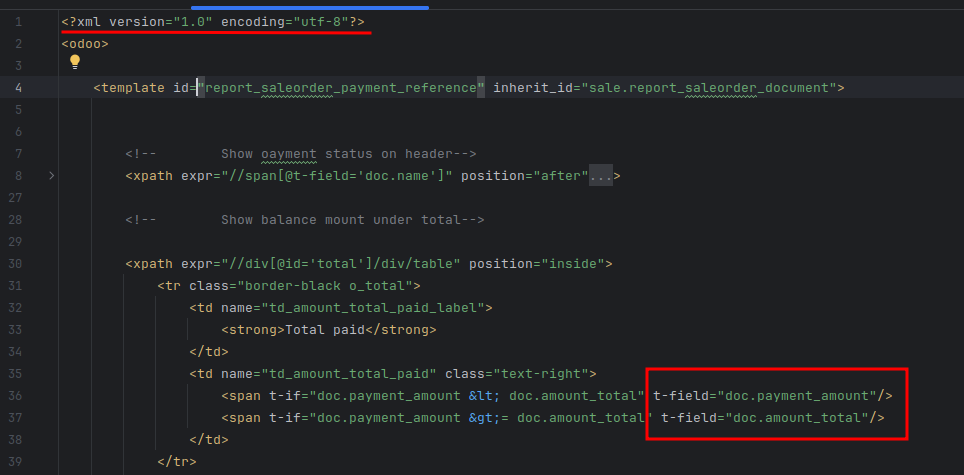The image size is (964, 475).
Task: Click t-field="doc.payment_amount" on line 36
Action: 765,396
